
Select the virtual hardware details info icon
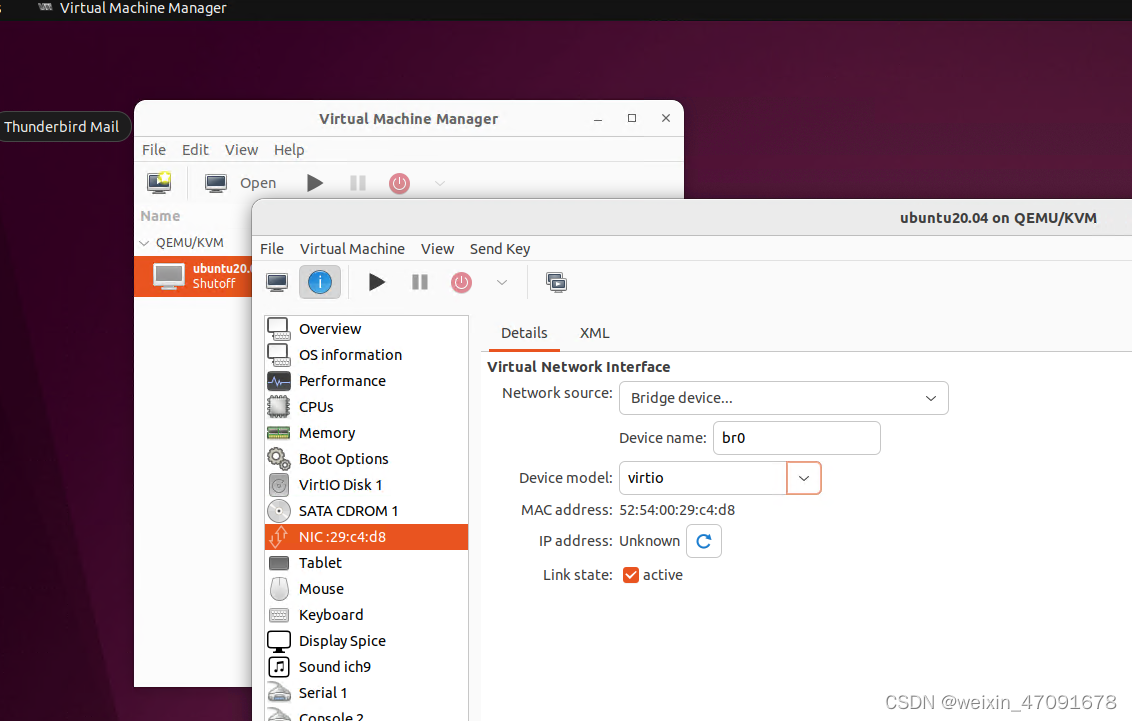320,282
